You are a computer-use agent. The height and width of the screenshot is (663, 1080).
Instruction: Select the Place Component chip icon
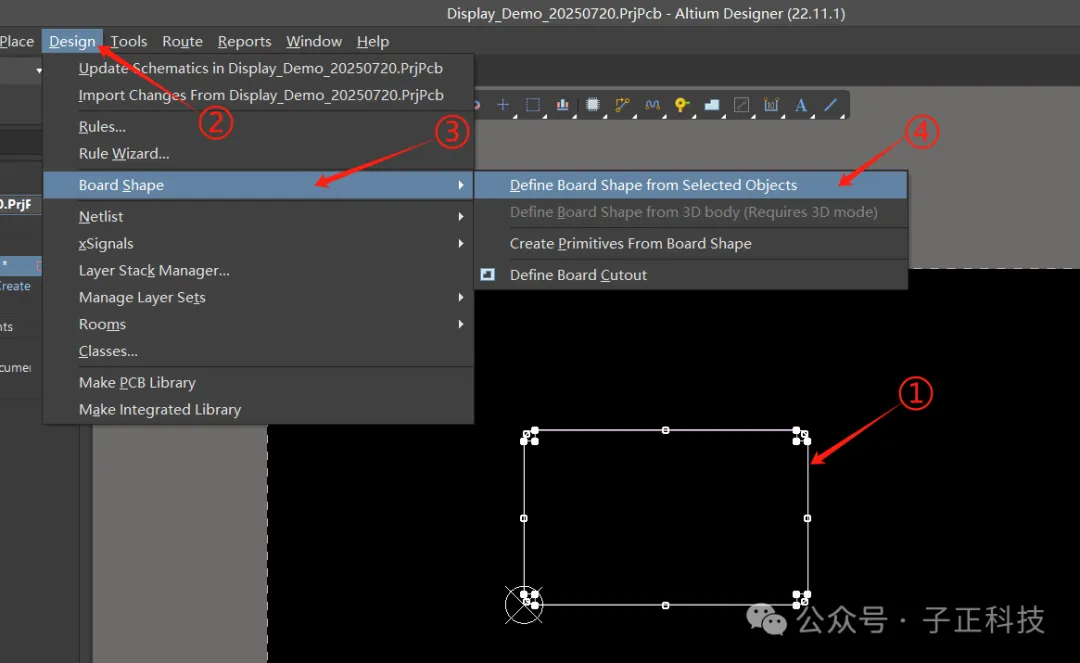pos(592,105)
